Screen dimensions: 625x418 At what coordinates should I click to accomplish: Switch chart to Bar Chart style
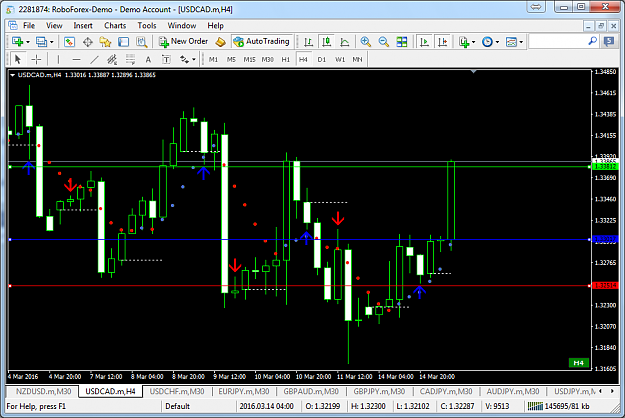pos(308,41)
